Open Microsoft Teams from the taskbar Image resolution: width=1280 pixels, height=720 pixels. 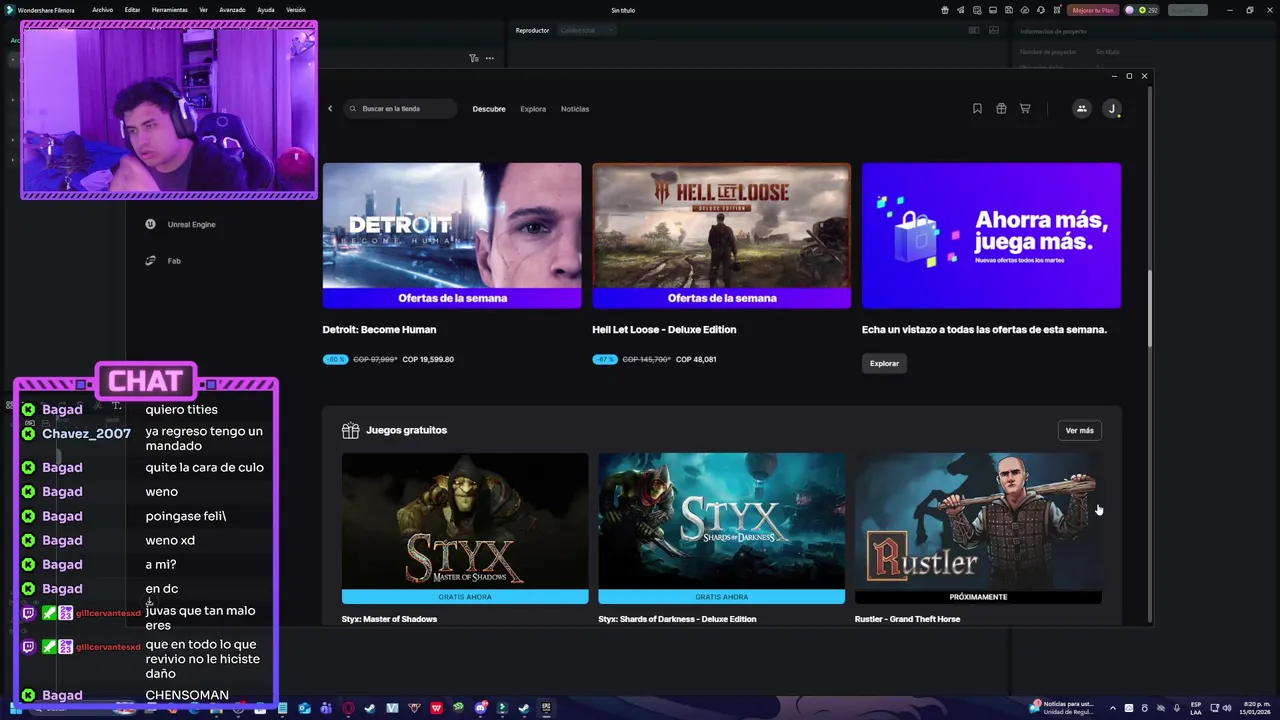pos(326,708)
